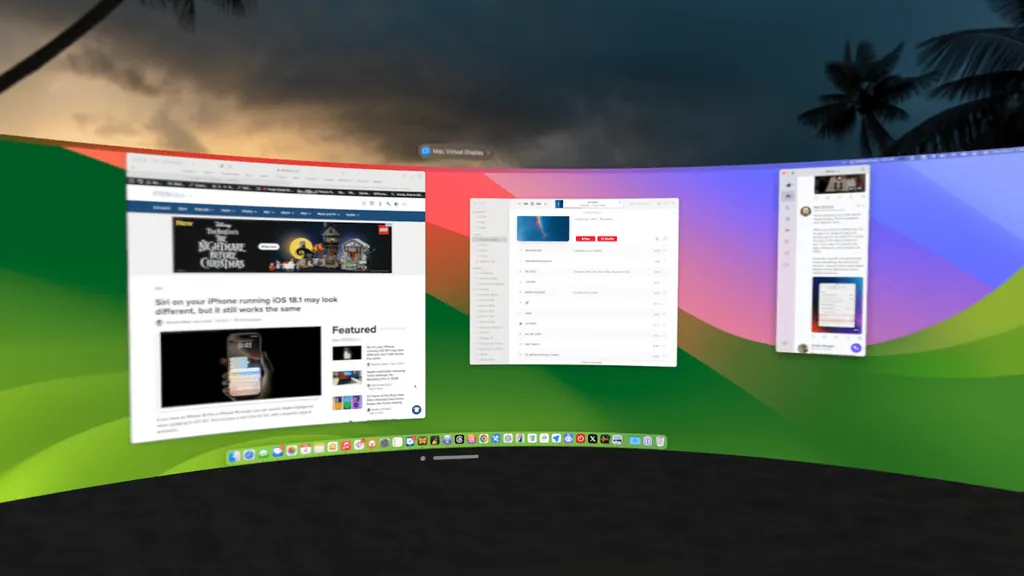Open Finder from the Dock
Screen dimensions: 1024x576
coord(234,456)
